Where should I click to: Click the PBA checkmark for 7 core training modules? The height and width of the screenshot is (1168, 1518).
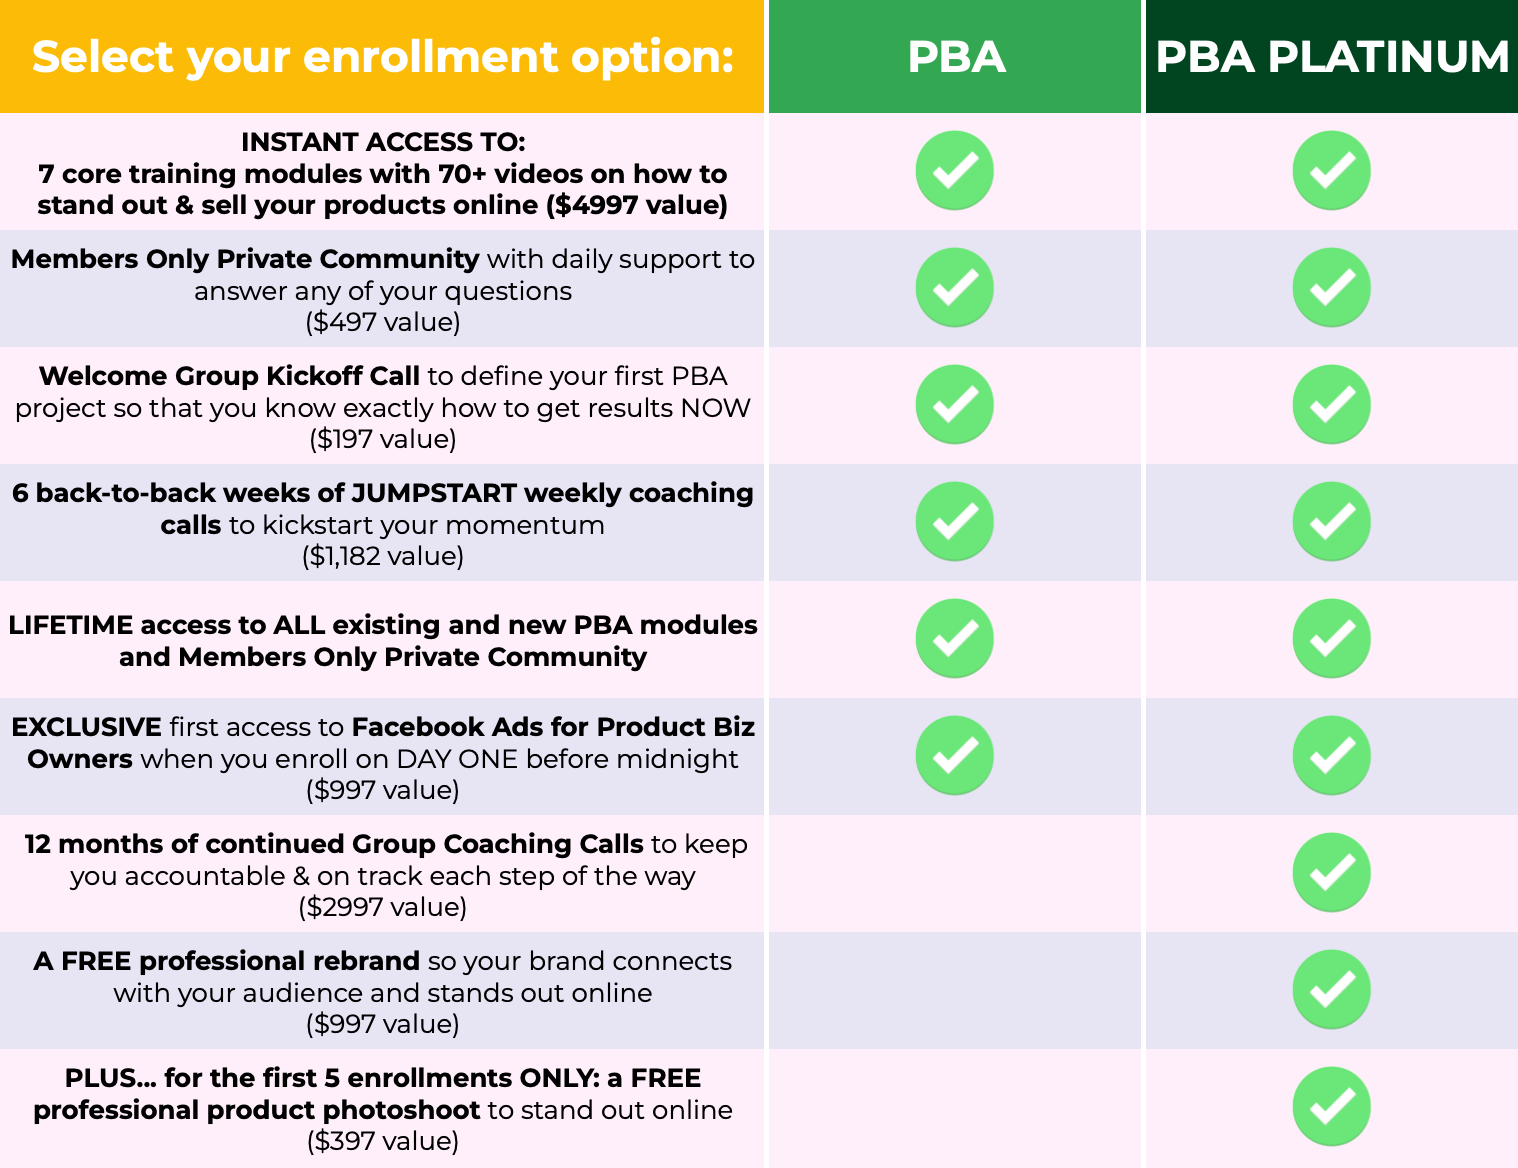pyautogui.click(x=955, y=171)
